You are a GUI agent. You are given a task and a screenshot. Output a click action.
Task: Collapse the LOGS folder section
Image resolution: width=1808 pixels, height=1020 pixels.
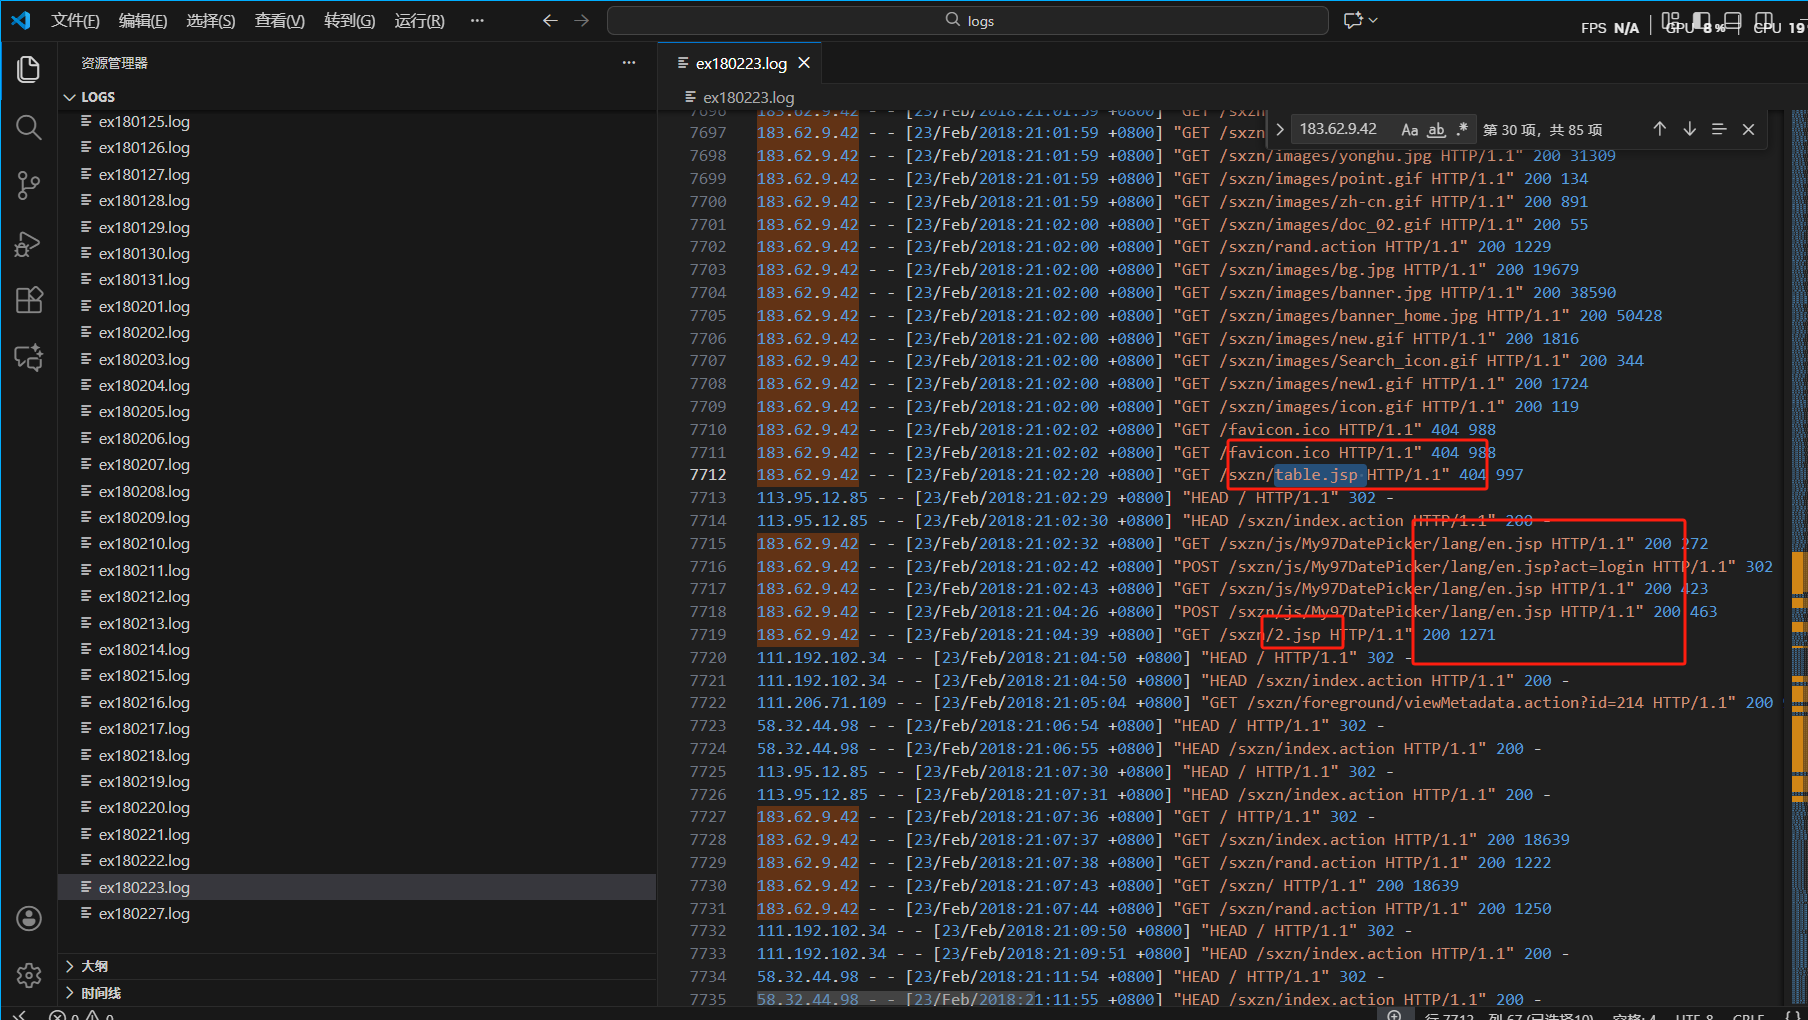coord(70,97)
